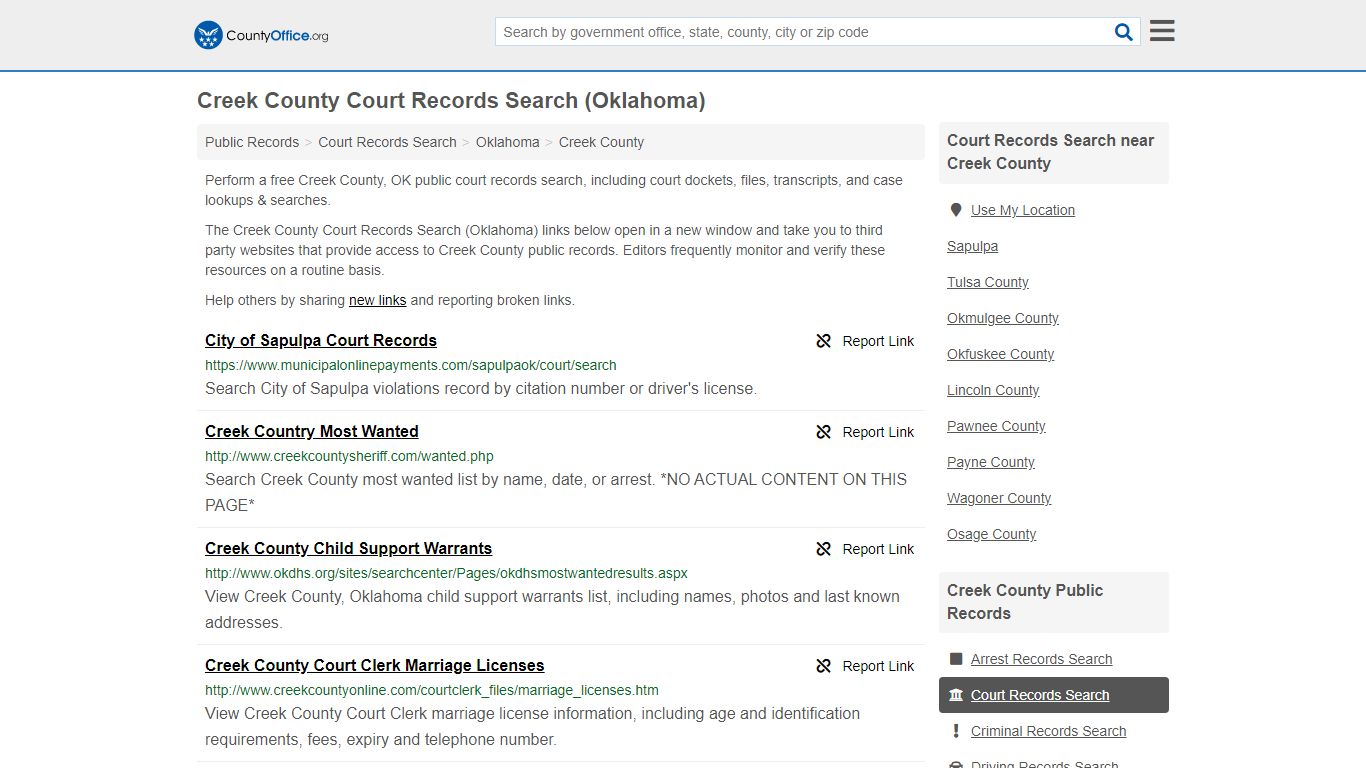The width and height of the screenshot is (1366, 768).
Task: Open Court Records Search breadcrumb
Action: tap(387, 142)
